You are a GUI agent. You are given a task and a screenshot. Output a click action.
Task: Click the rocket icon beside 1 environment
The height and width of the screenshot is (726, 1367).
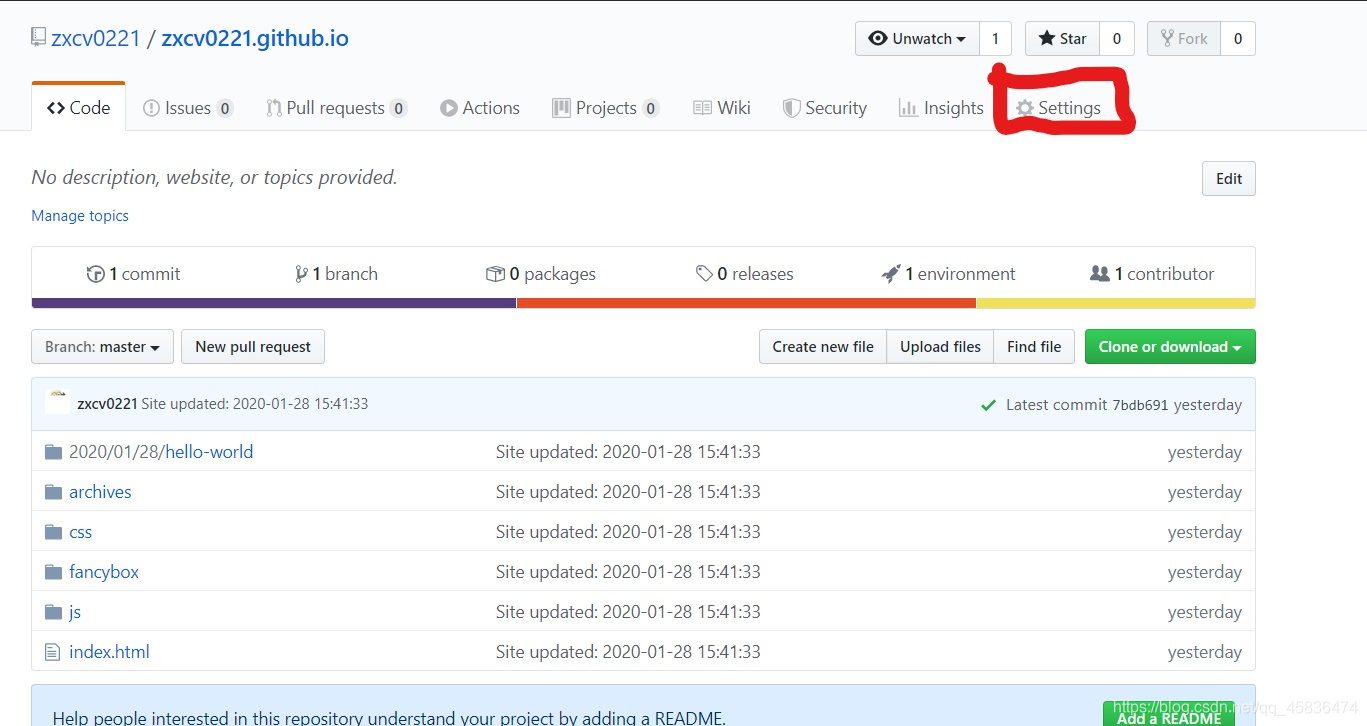point(891,274)
